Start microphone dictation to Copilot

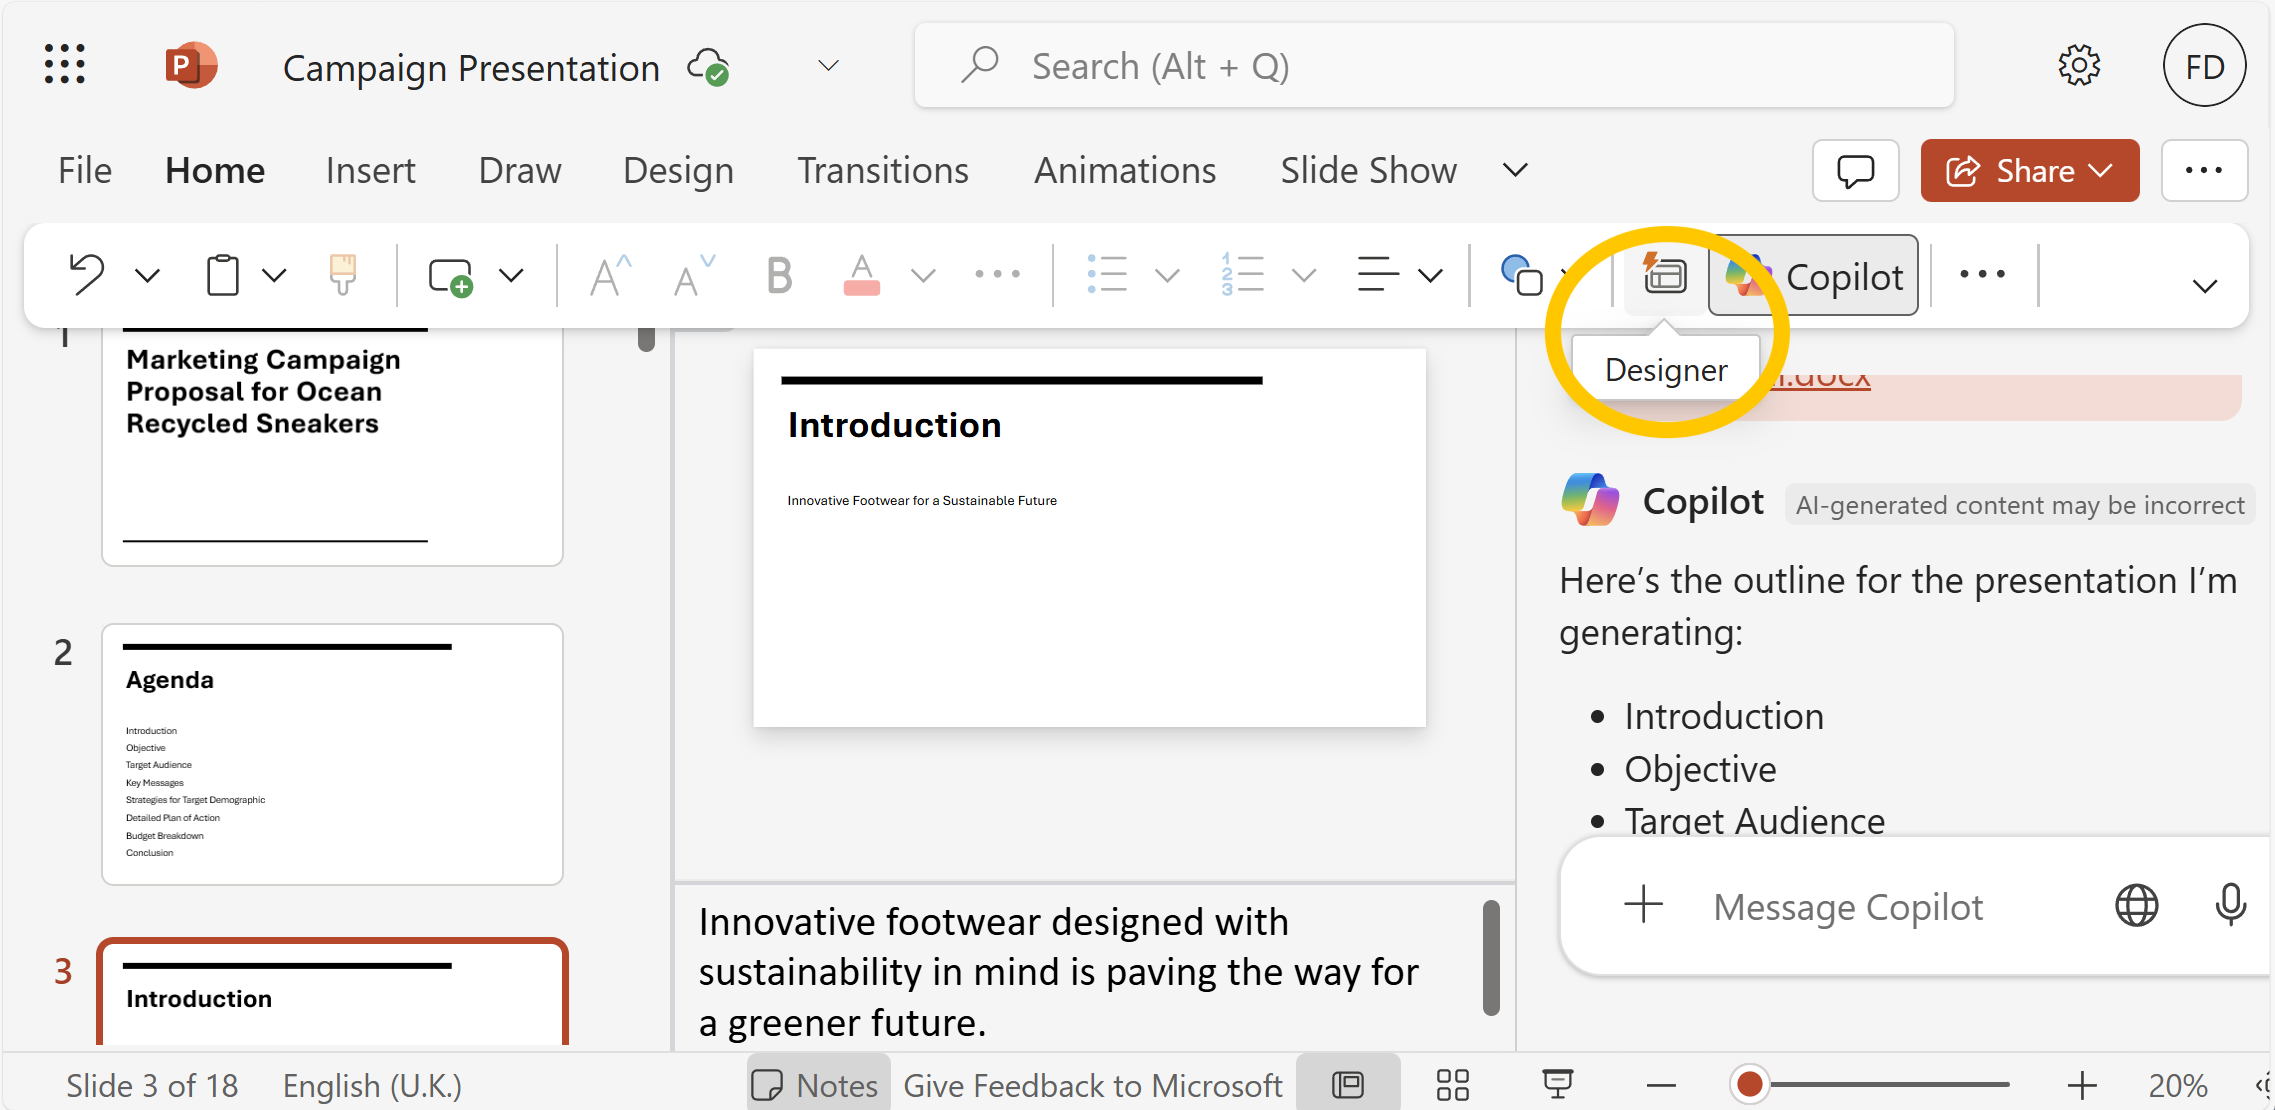2230,905
